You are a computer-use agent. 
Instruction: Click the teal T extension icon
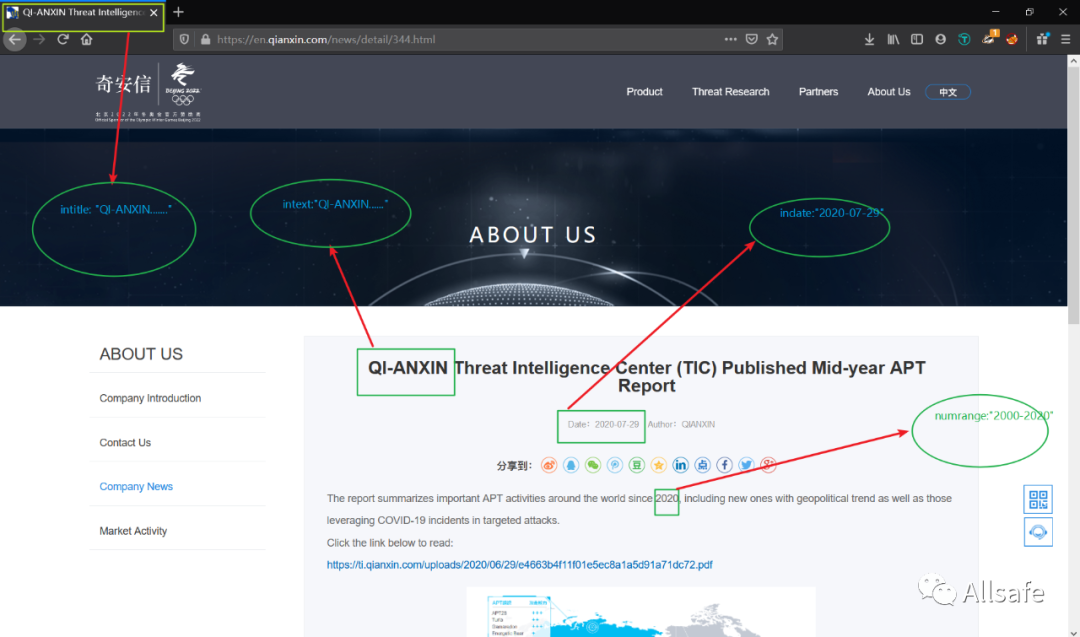(x=964, y=39)
